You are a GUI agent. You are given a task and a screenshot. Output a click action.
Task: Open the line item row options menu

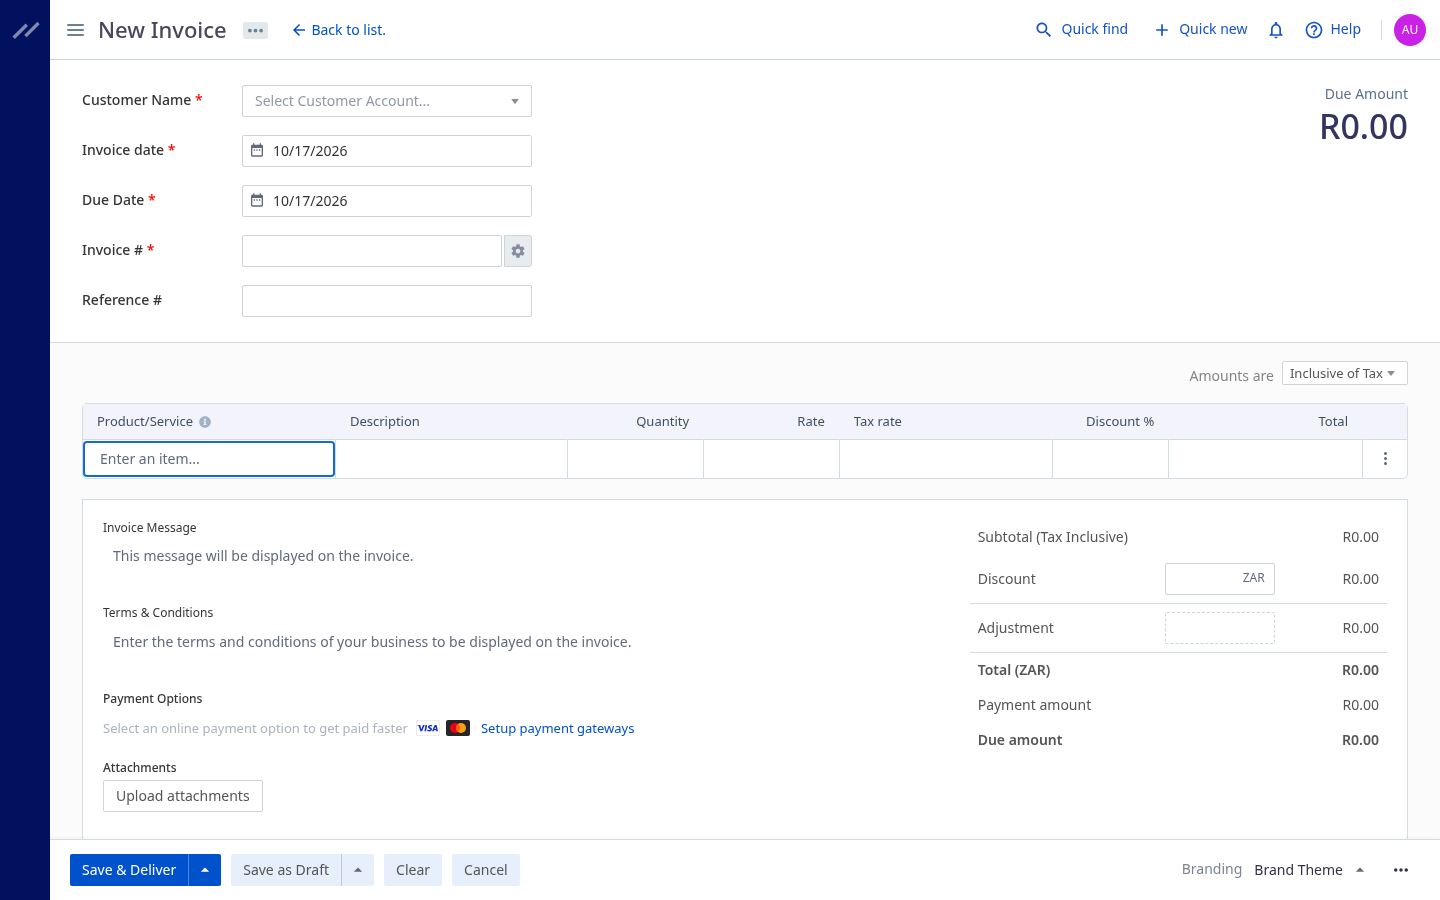coord(1385,459)
